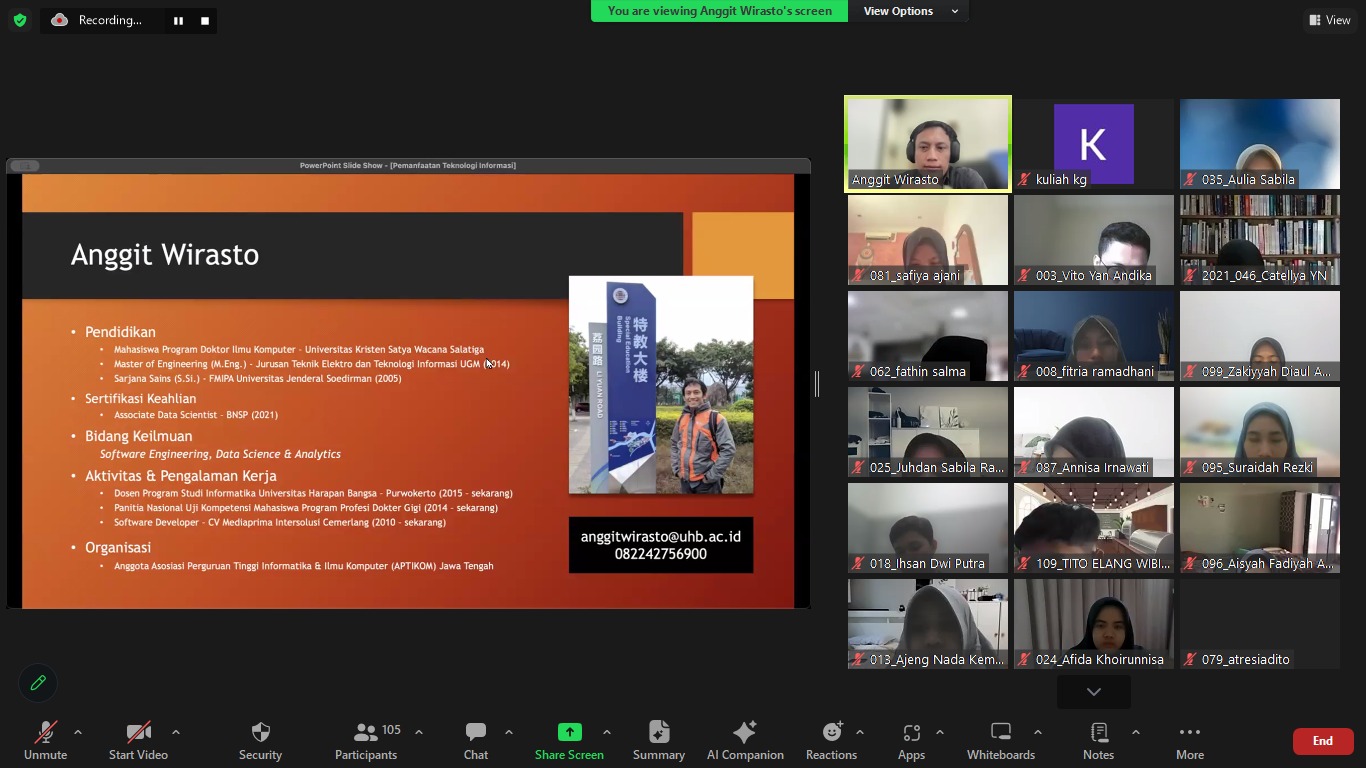Viewport: 1366px width, 768px height.
Task: Expand Whiteboards options arrow
Action: coord(1038,732)
